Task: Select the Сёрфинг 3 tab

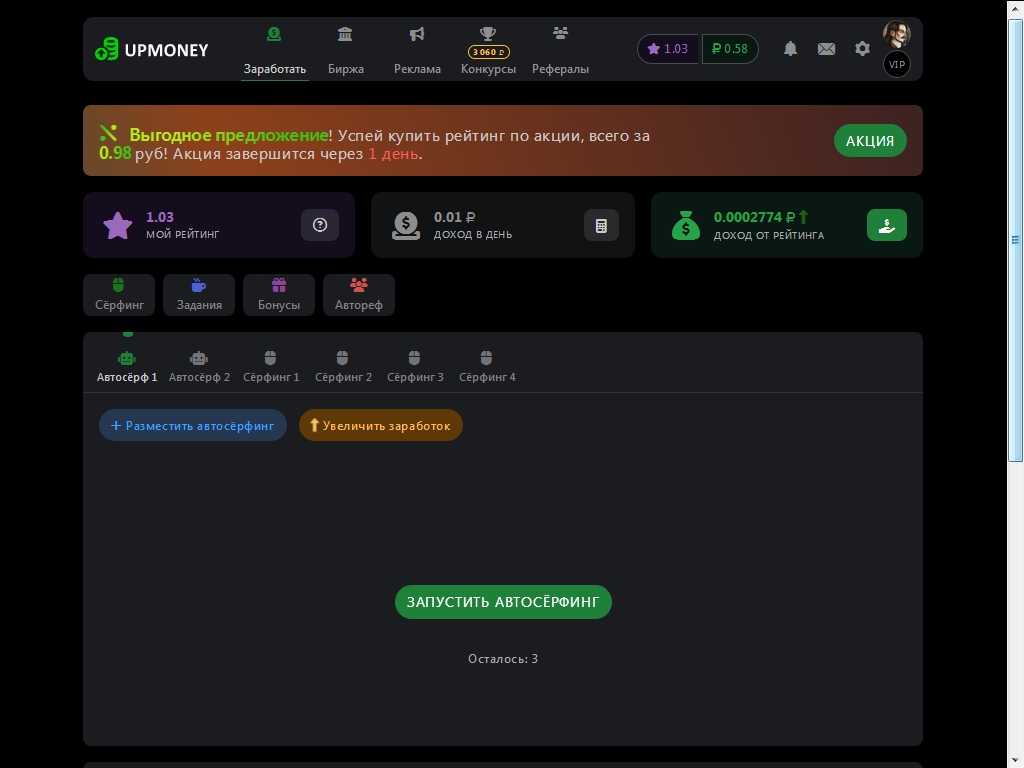Action: pyautogui.click(x=415, y=366)
